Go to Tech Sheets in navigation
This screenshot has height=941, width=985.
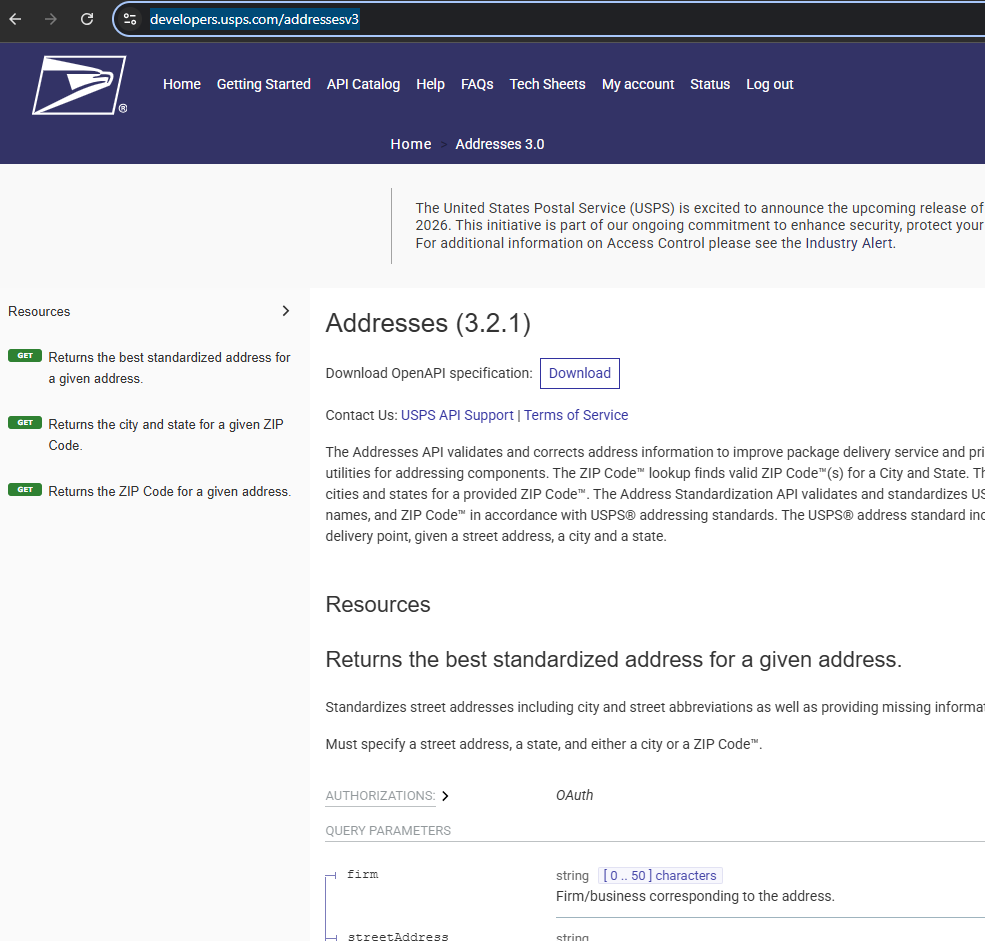(x=547, y=84)
